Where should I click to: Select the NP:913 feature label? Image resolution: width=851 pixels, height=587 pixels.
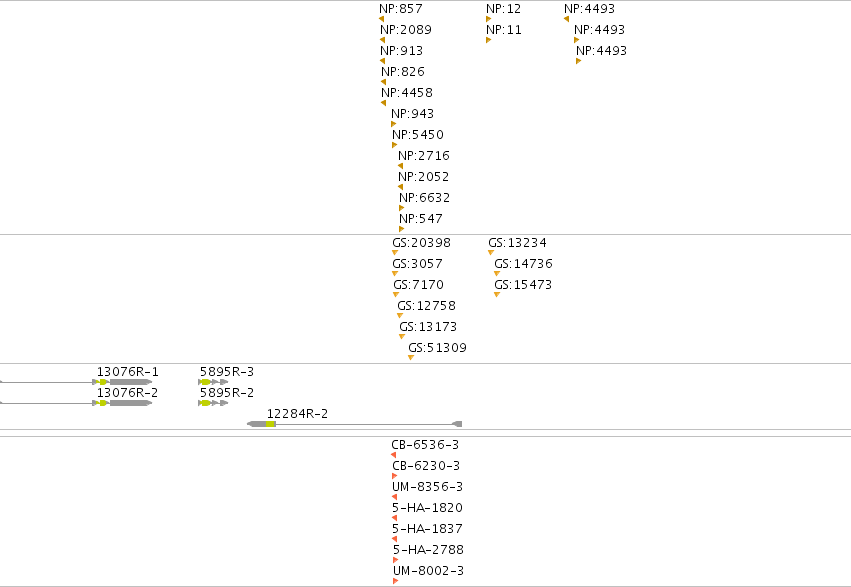[402, 51]
